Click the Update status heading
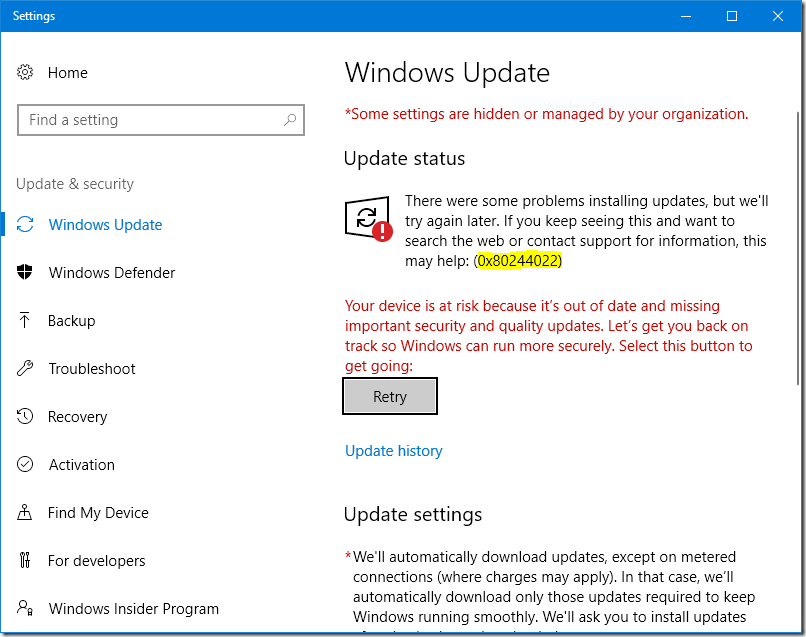The height and width of the screenshot is (637, 806). click(x=405, y=158)
